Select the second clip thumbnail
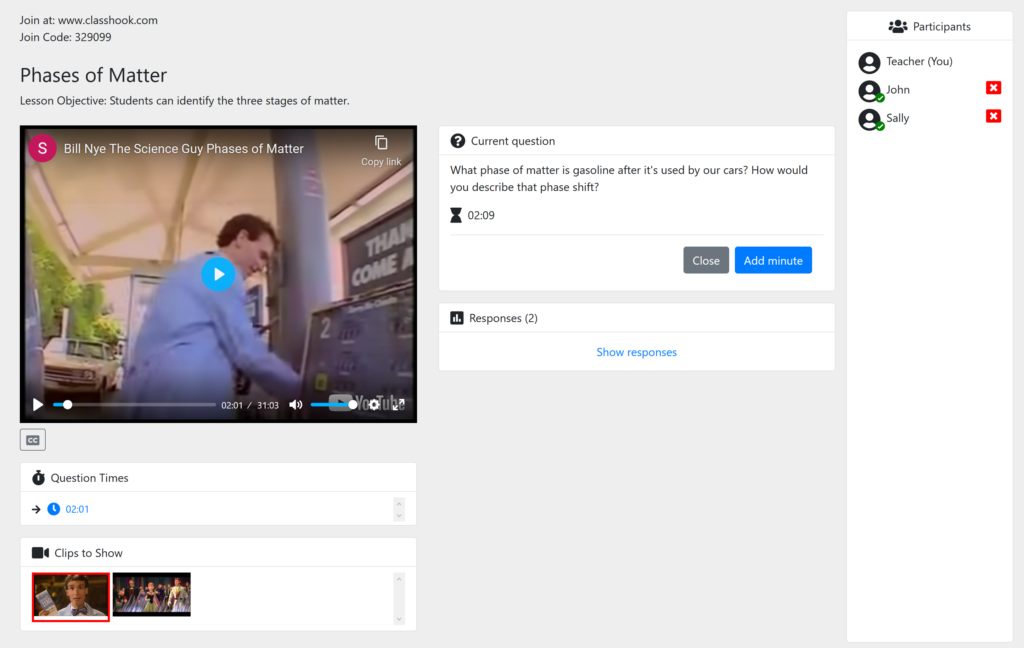 [151, 594]
